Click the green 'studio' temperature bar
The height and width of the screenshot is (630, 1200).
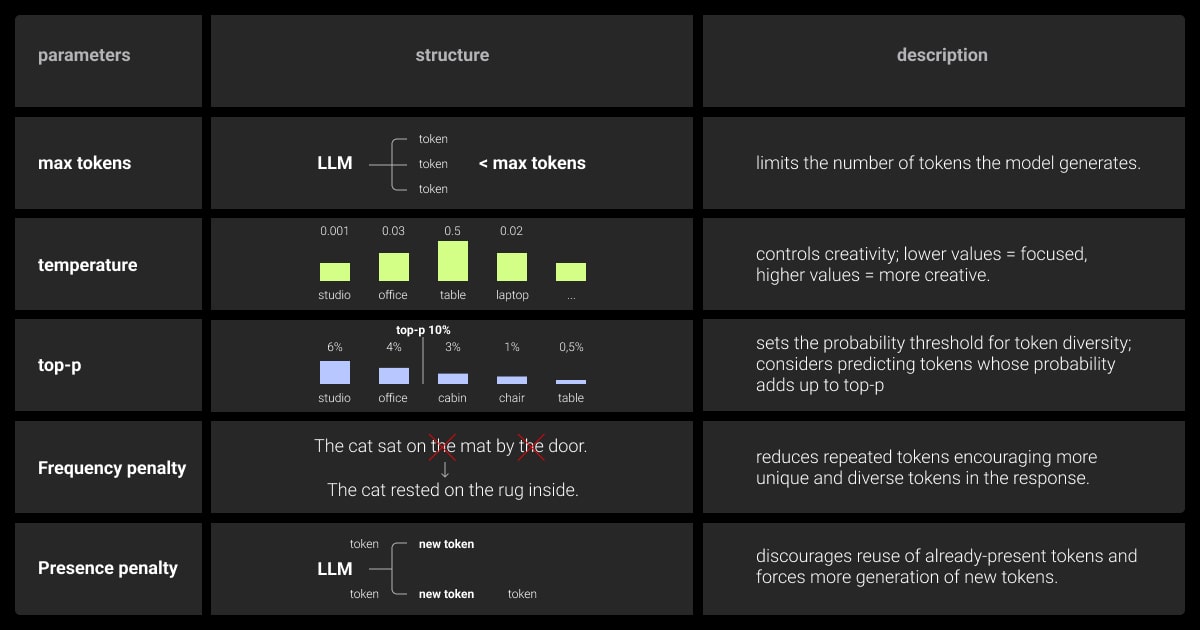coord(335,272)
